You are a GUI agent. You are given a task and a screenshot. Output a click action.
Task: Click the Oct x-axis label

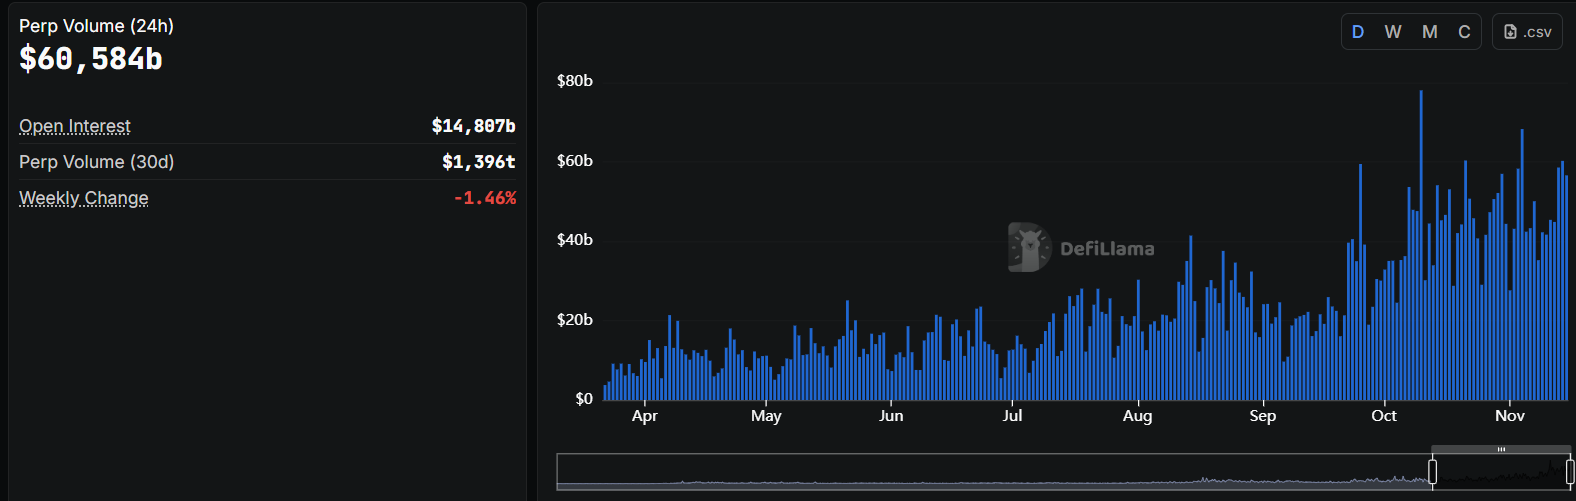1384,416
